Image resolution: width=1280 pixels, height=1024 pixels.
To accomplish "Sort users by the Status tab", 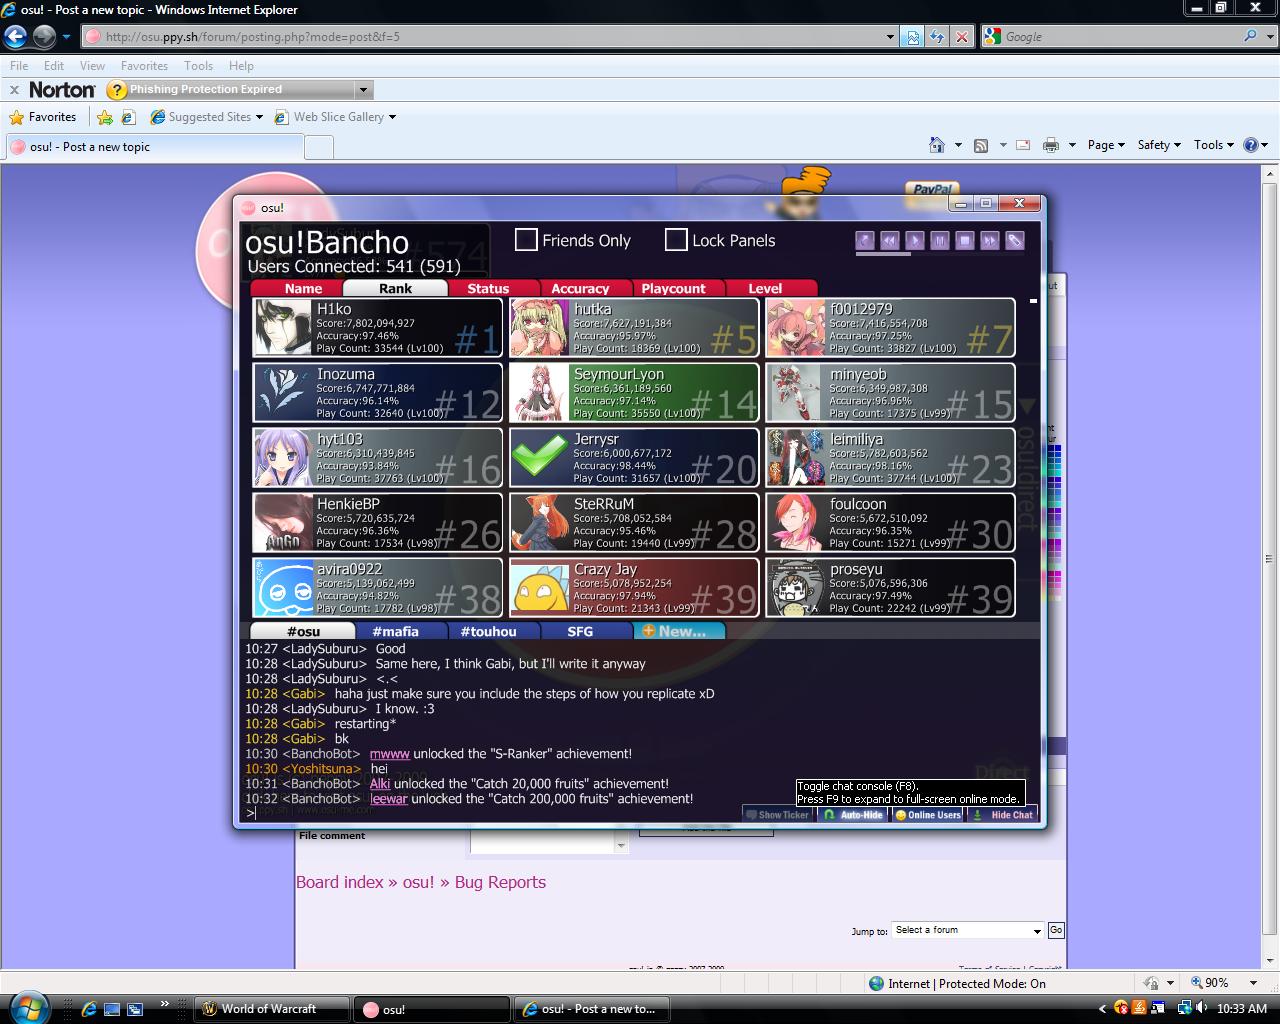I will click(488, 288).
